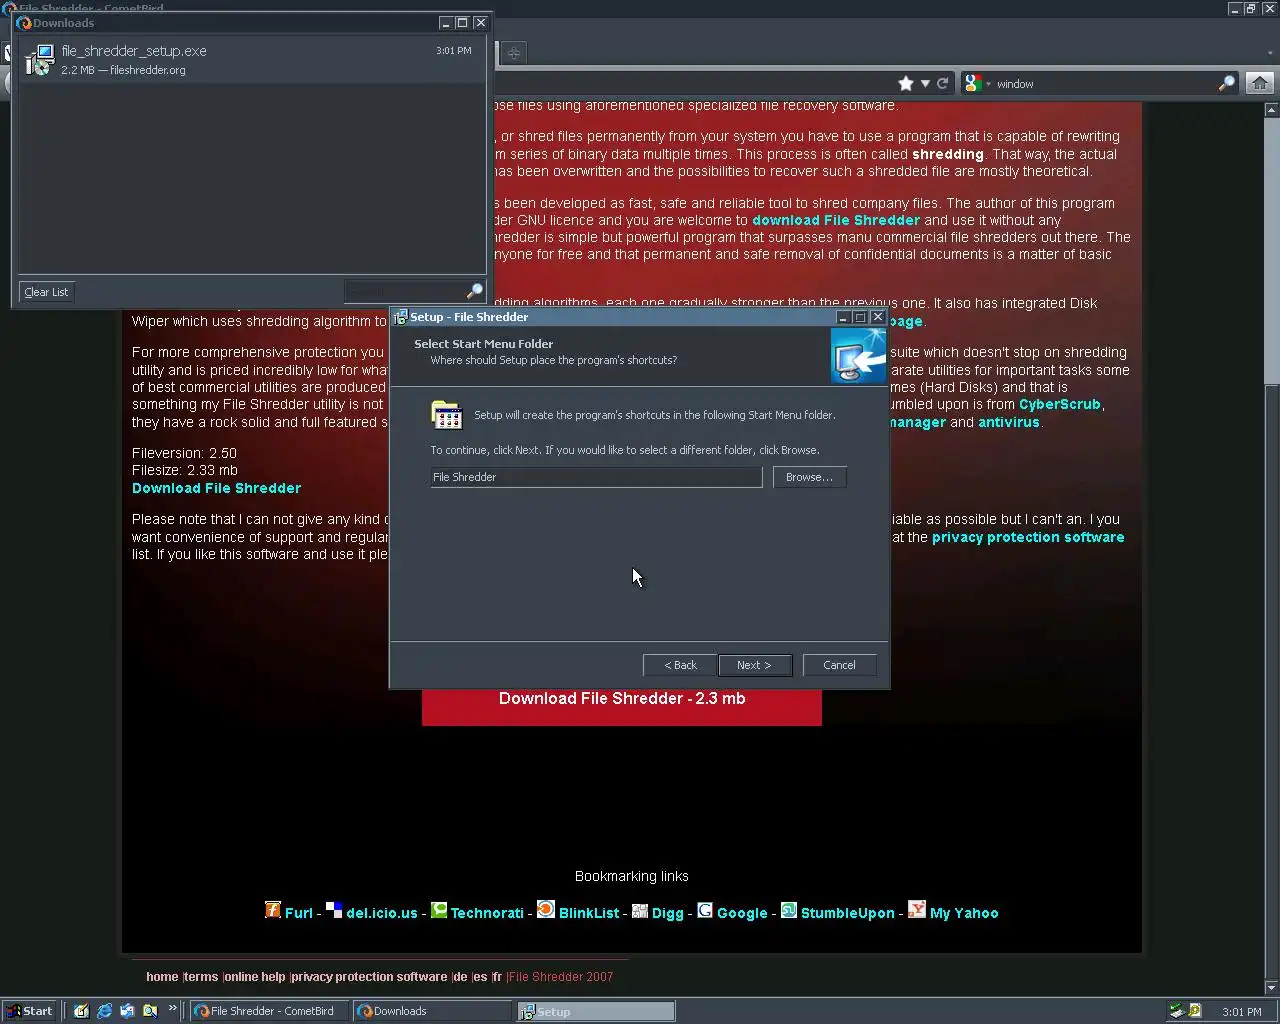The width and height of the screenshot is (1280, 1024).
Task: Select the file_shredder_setup.exe download entry
Action: tap(250, 60)
